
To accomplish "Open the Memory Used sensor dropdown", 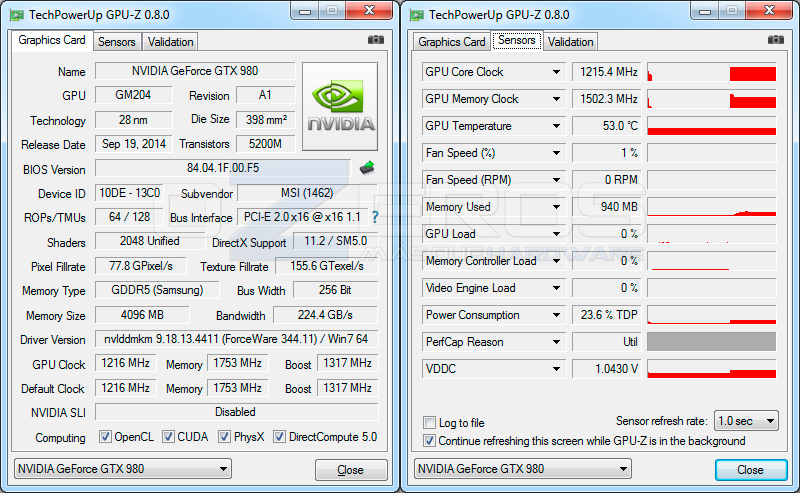I will pyautogui.click(x=556, y=207).
